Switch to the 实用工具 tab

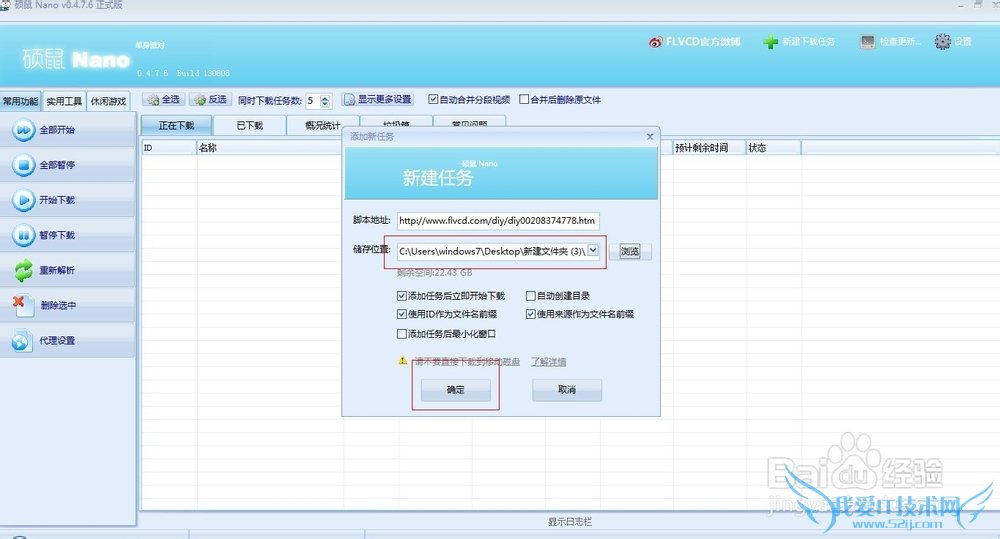(64, 101)
